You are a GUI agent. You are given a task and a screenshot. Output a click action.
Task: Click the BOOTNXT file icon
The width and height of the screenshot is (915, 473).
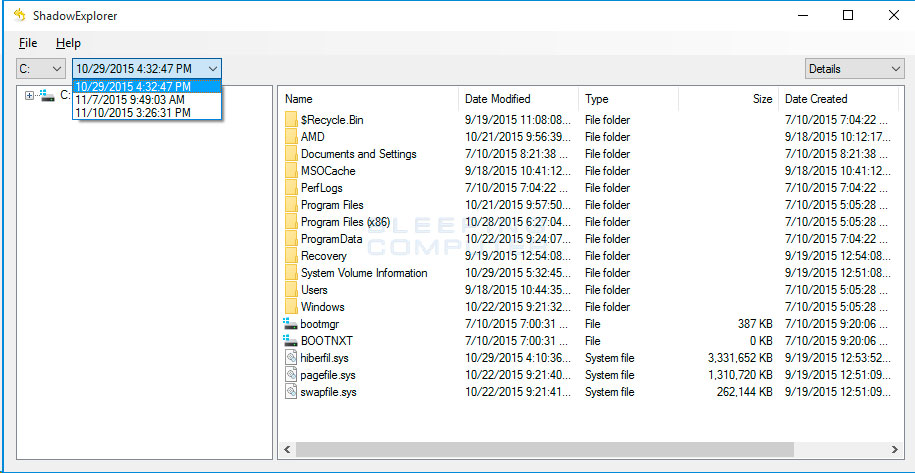click(x=290, y=341)
